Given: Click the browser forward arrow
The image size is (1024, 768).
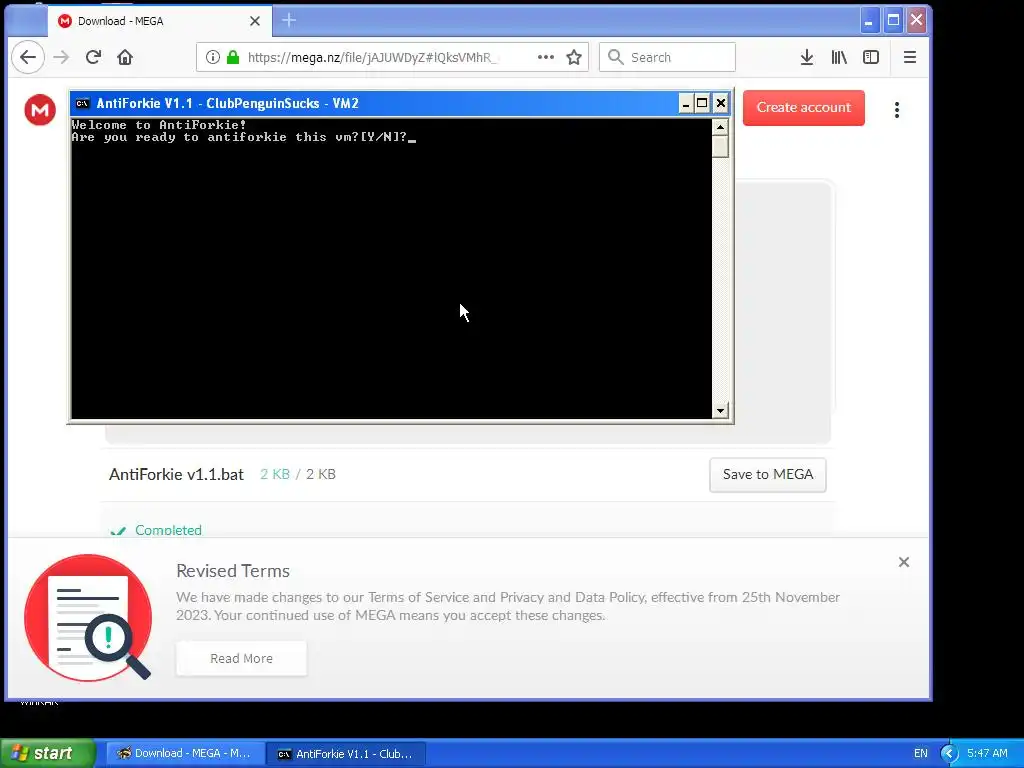Looking at the screenshot, I should click(61, 57).
